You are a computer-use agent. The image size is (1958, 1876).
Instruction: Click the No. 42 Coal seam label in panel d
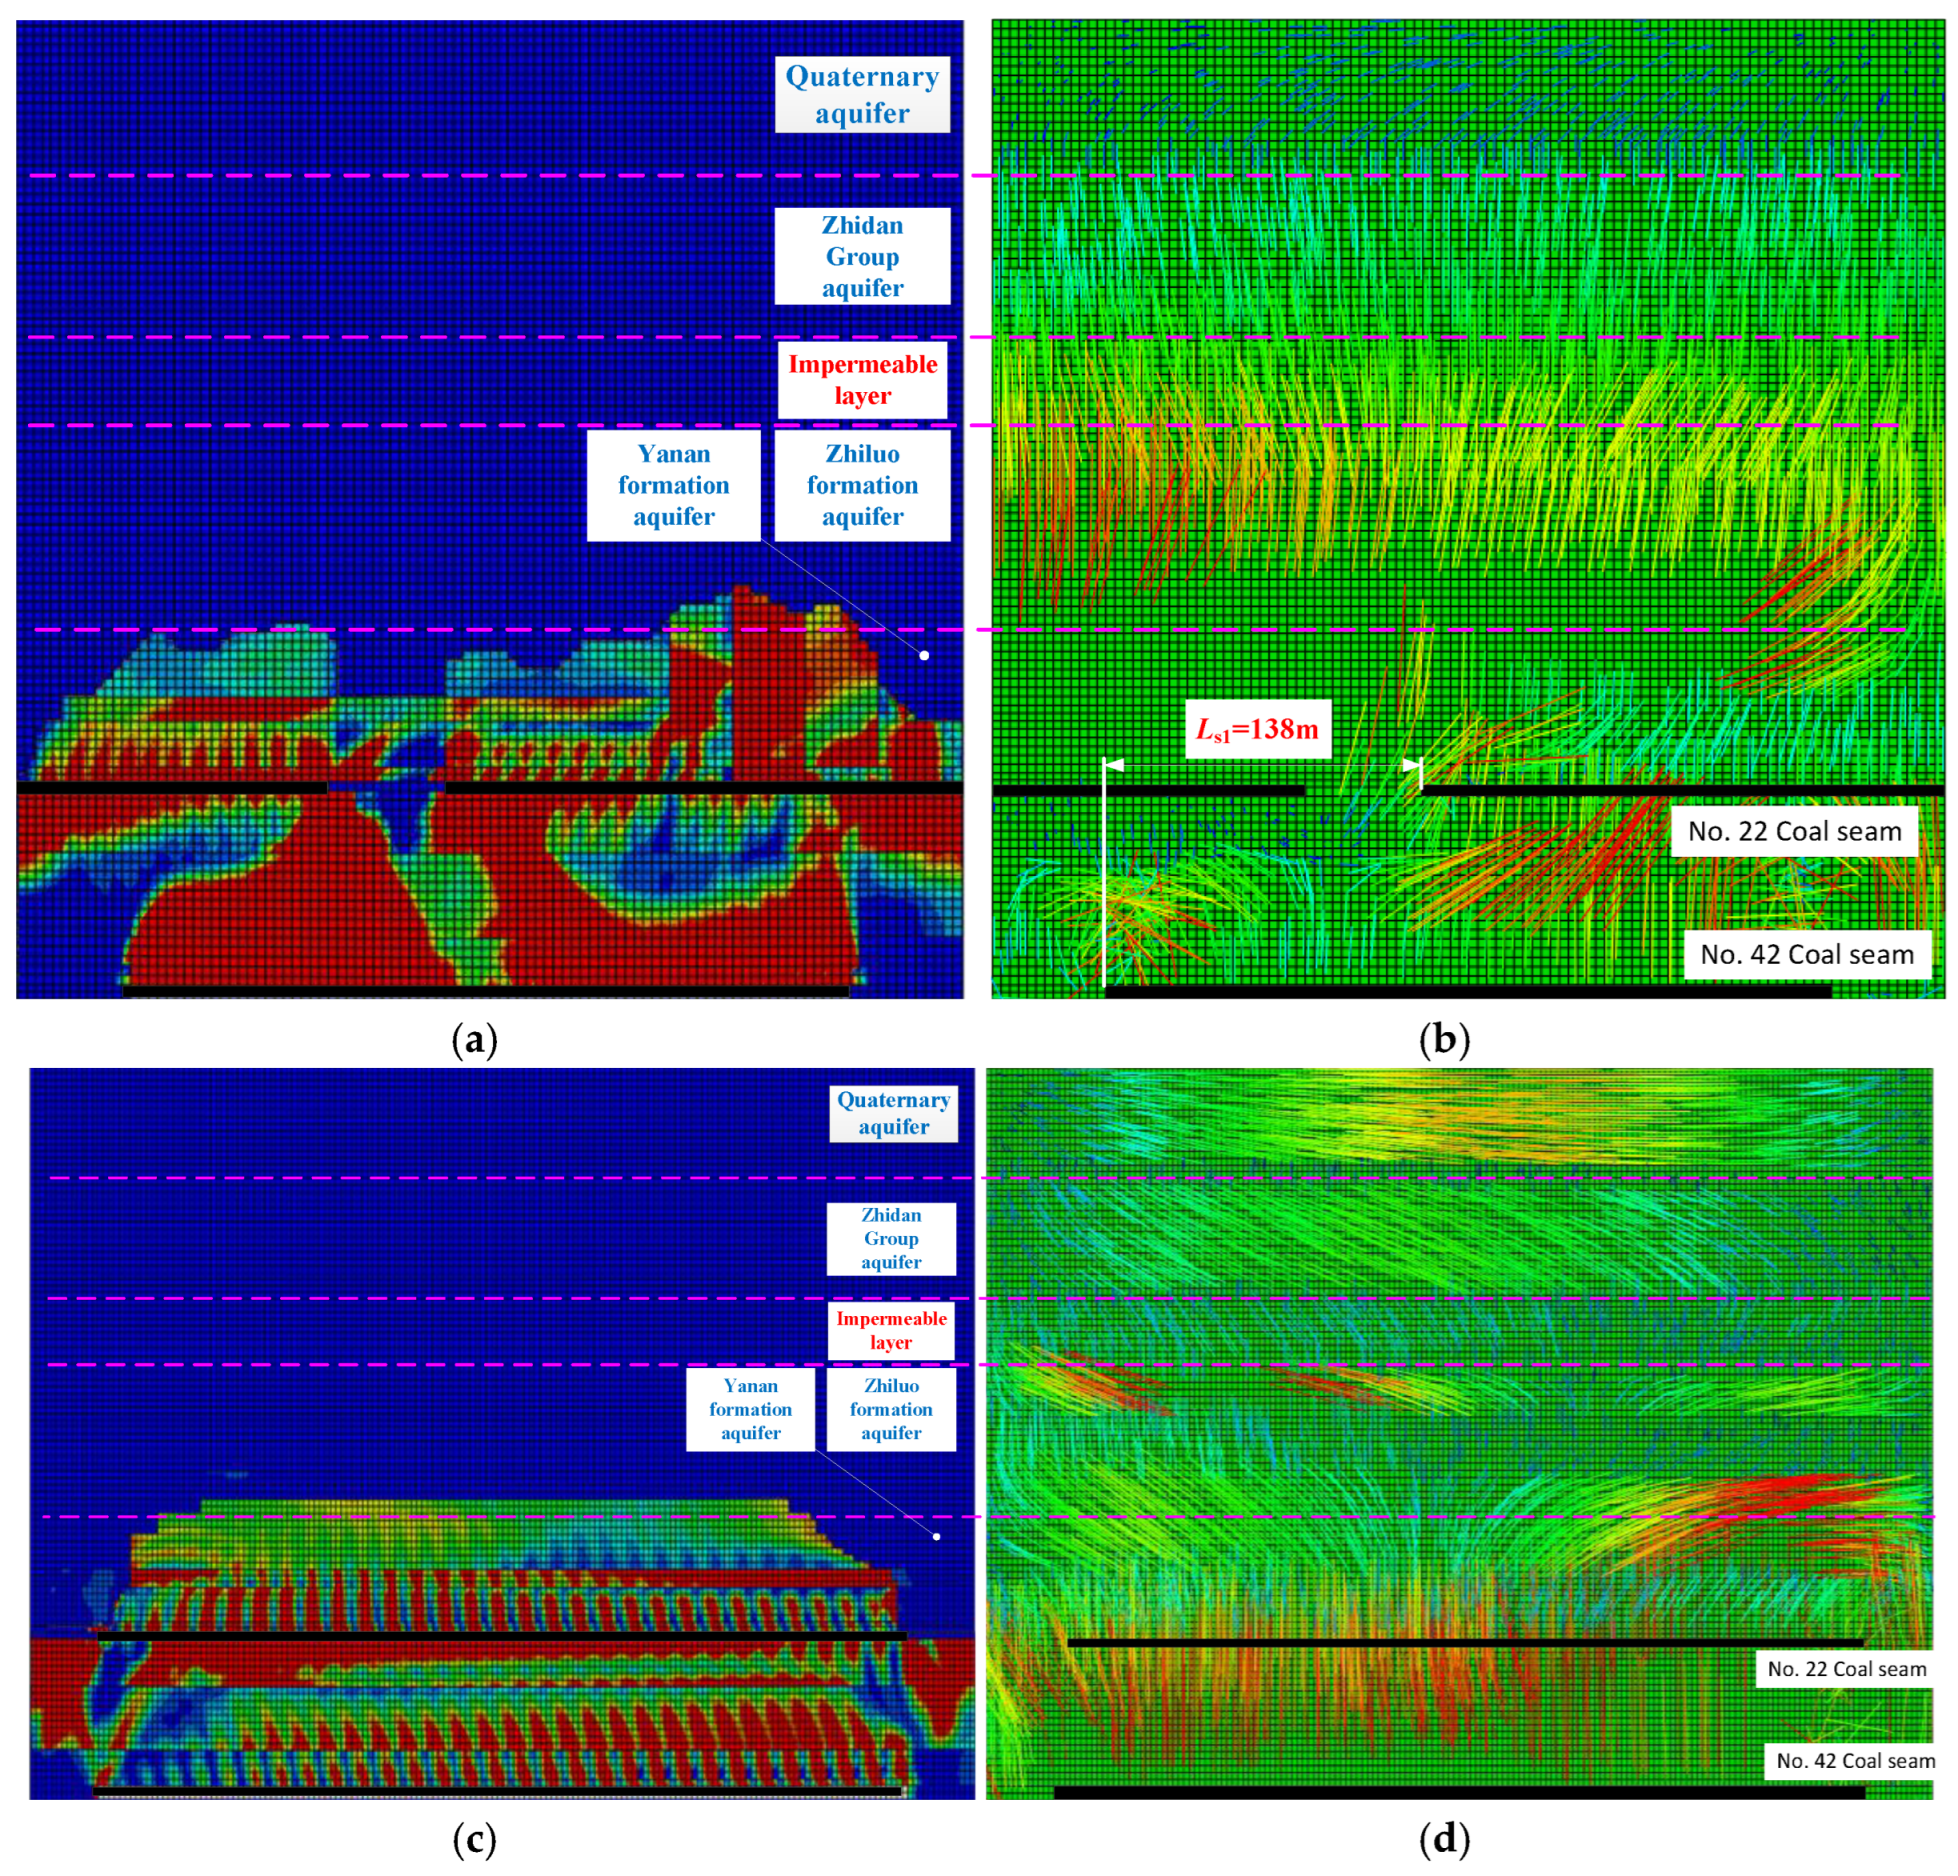coord(1855,1761)
